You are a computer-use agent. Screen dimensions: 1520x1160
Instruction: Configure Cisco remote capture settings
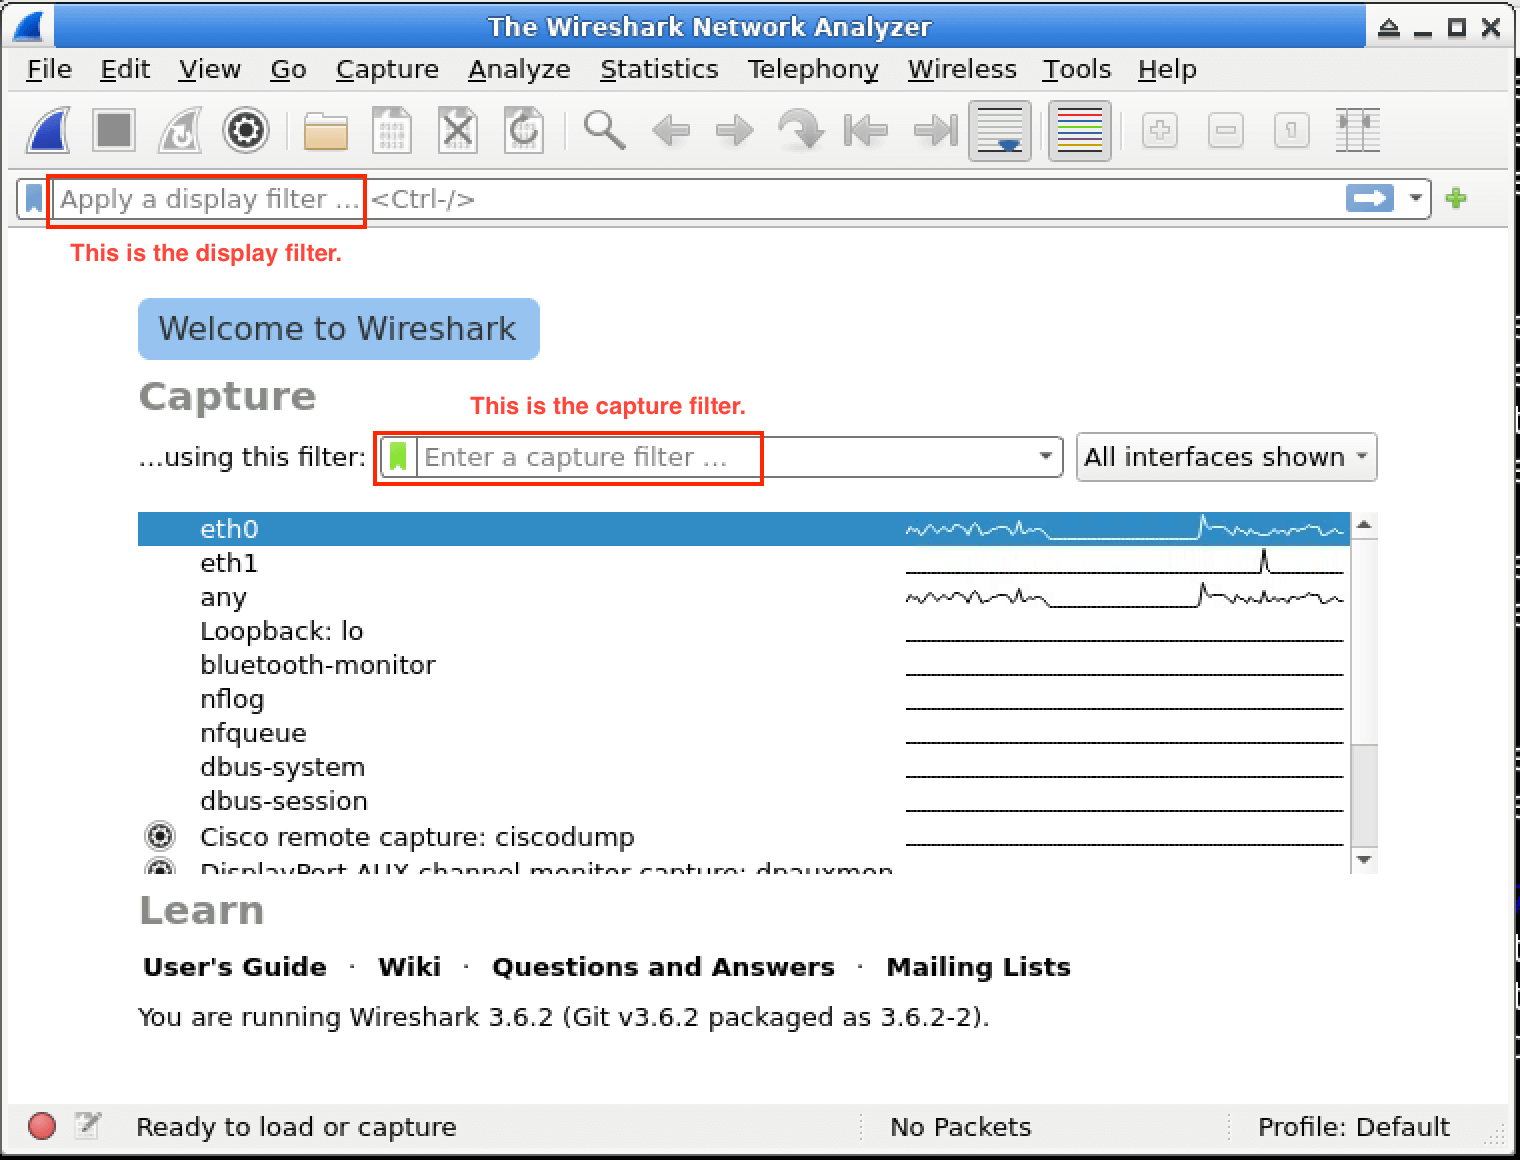tap(160, 836)
